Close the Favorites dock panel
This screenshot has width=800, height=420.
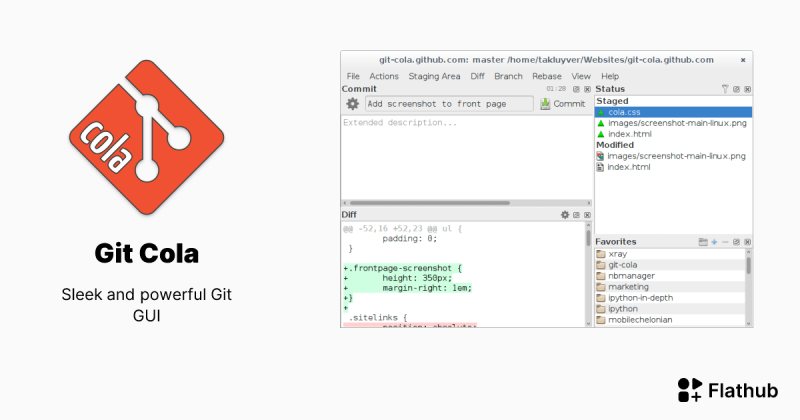click(747, 242)
